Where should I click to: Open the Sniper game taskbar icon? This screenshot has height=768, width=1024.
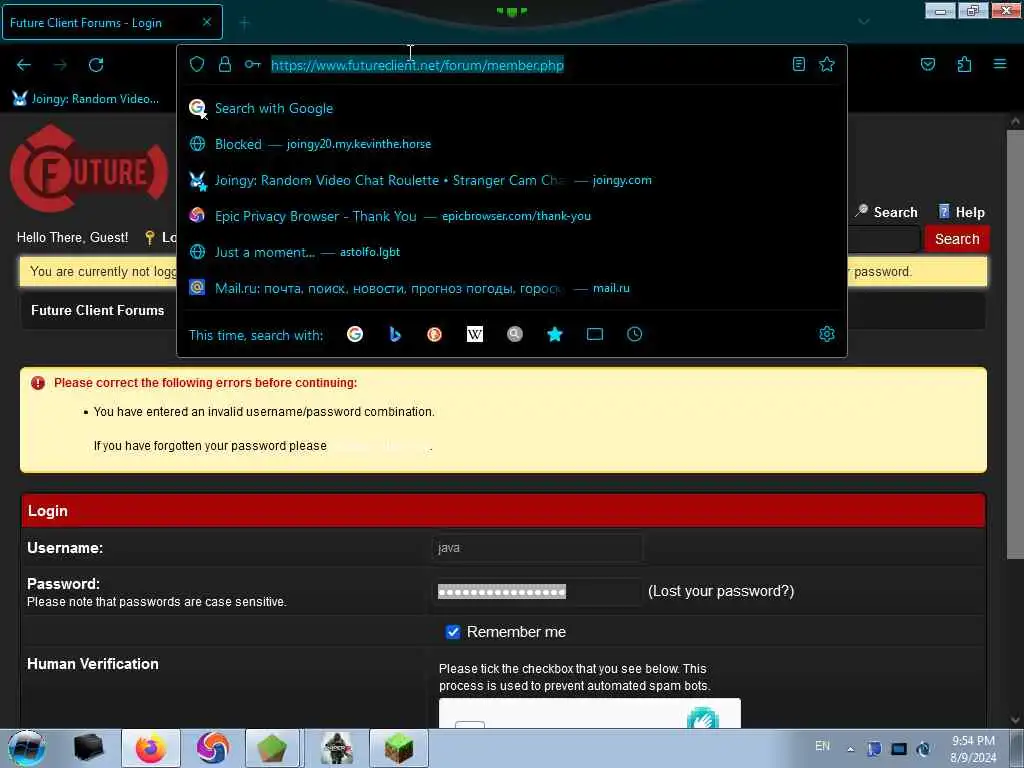337,748
